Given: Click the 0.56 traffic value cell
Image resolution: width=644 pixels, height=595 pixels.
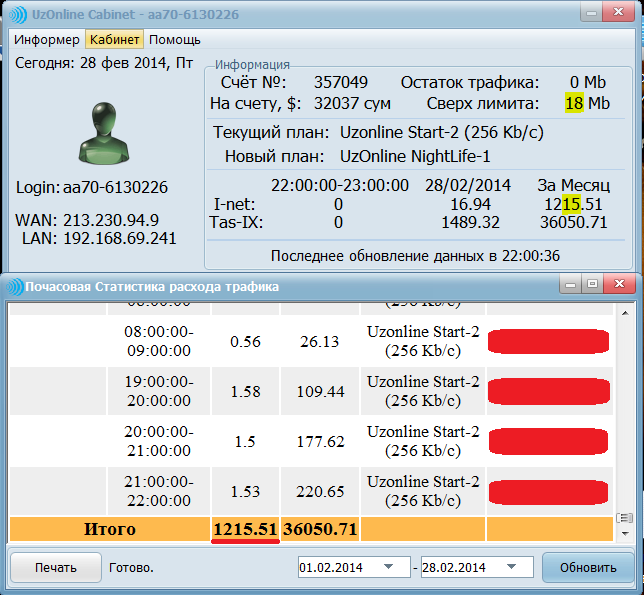Looking at the screenshot, I should 245,341.
